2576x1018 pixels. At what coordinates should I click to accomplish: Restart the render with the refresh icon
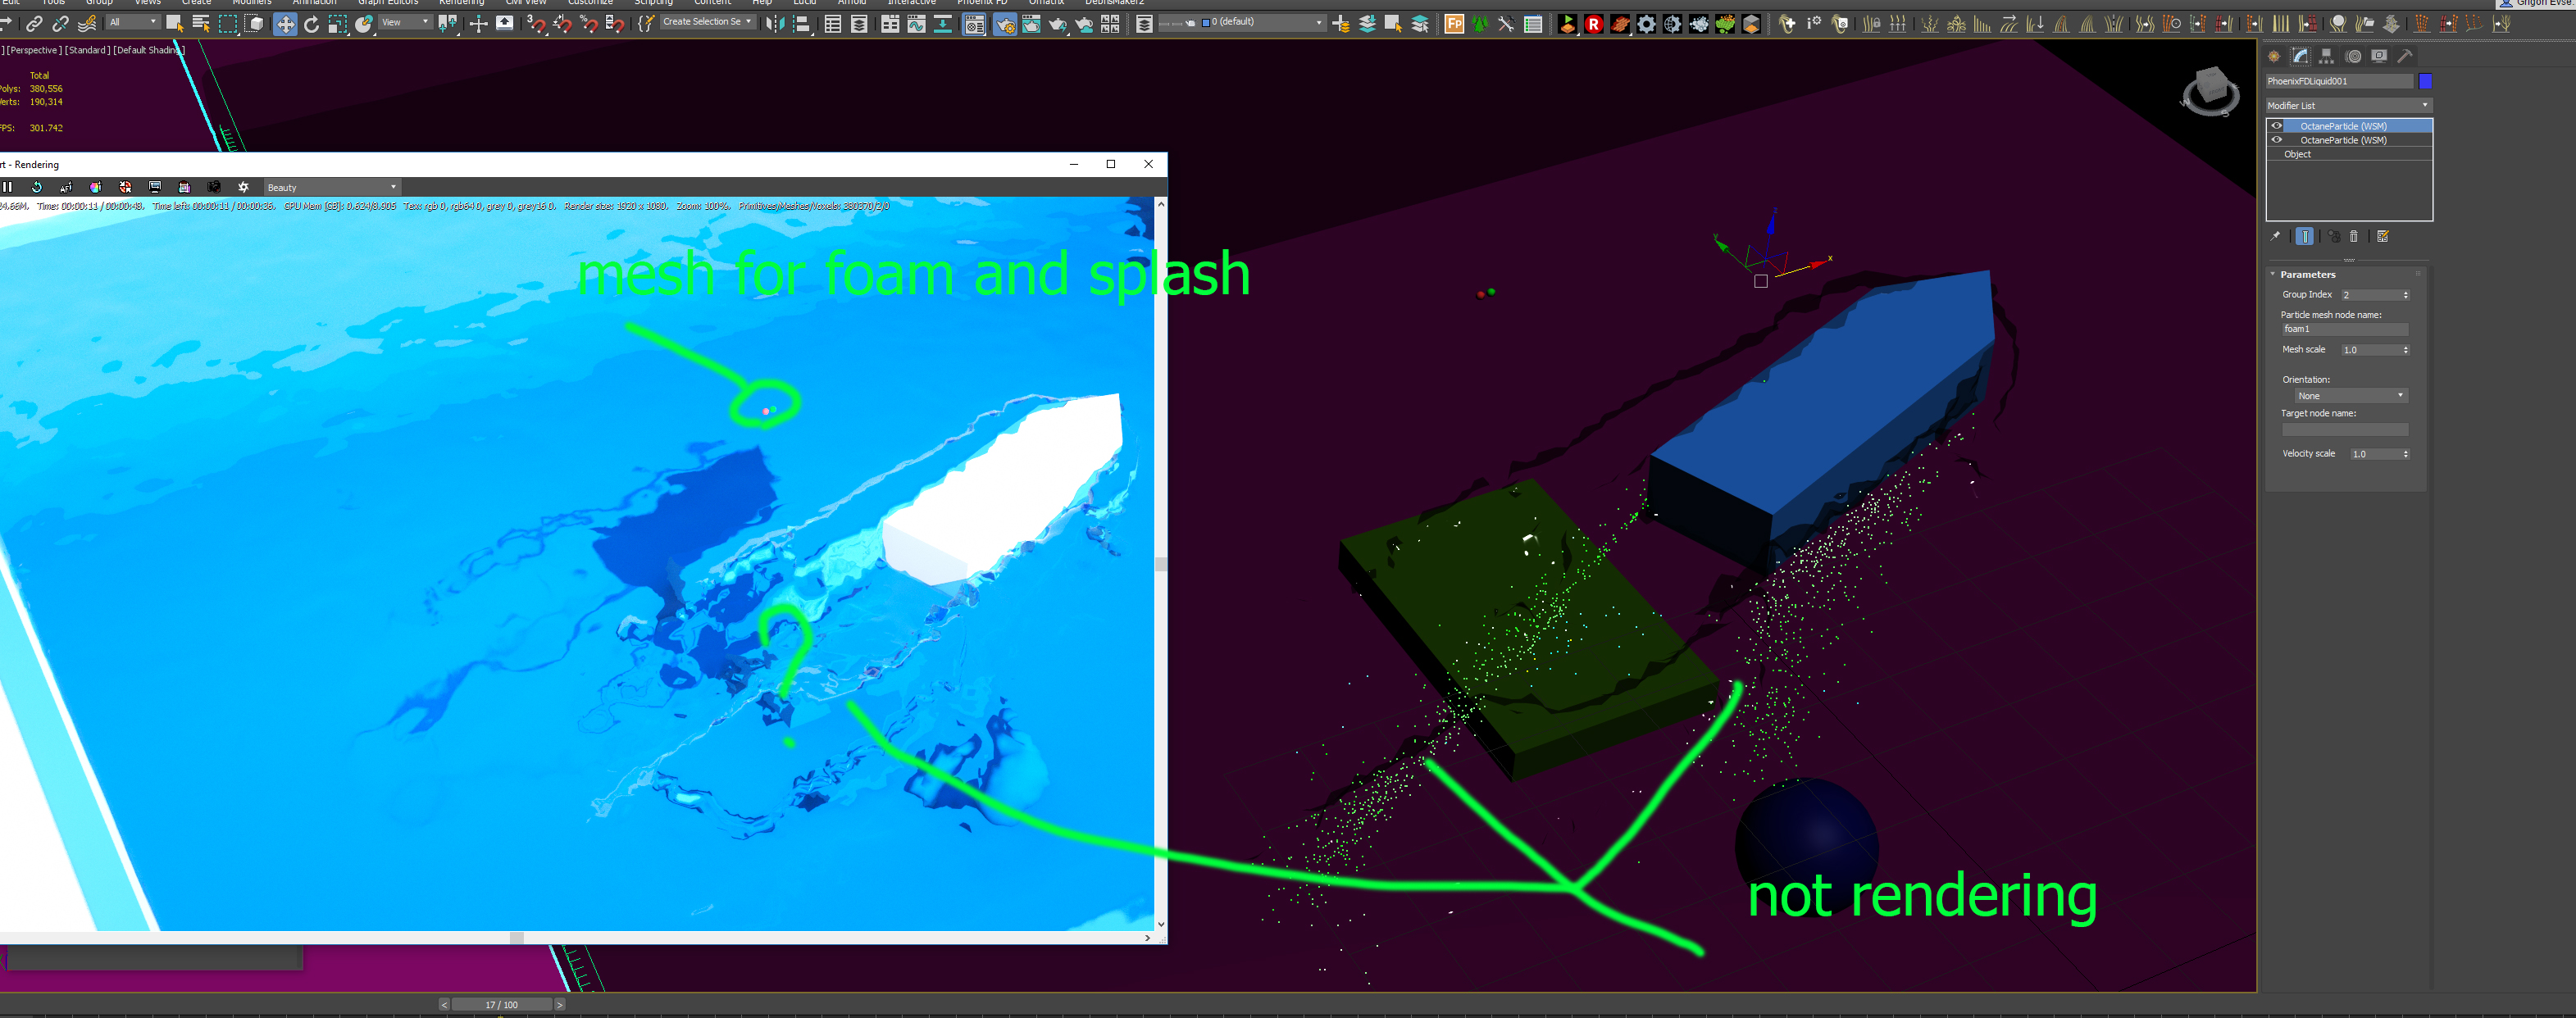[37, 187]
